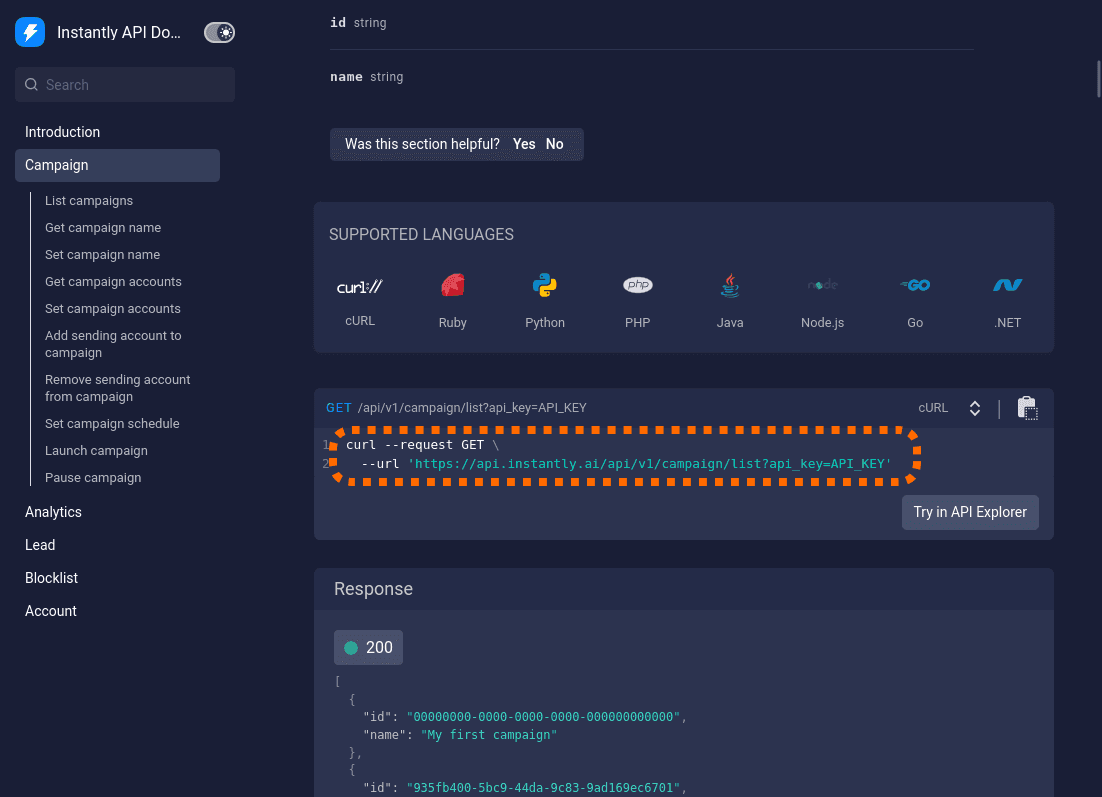Copy the code snippet using the clipboard icon

coord(1028,407)
